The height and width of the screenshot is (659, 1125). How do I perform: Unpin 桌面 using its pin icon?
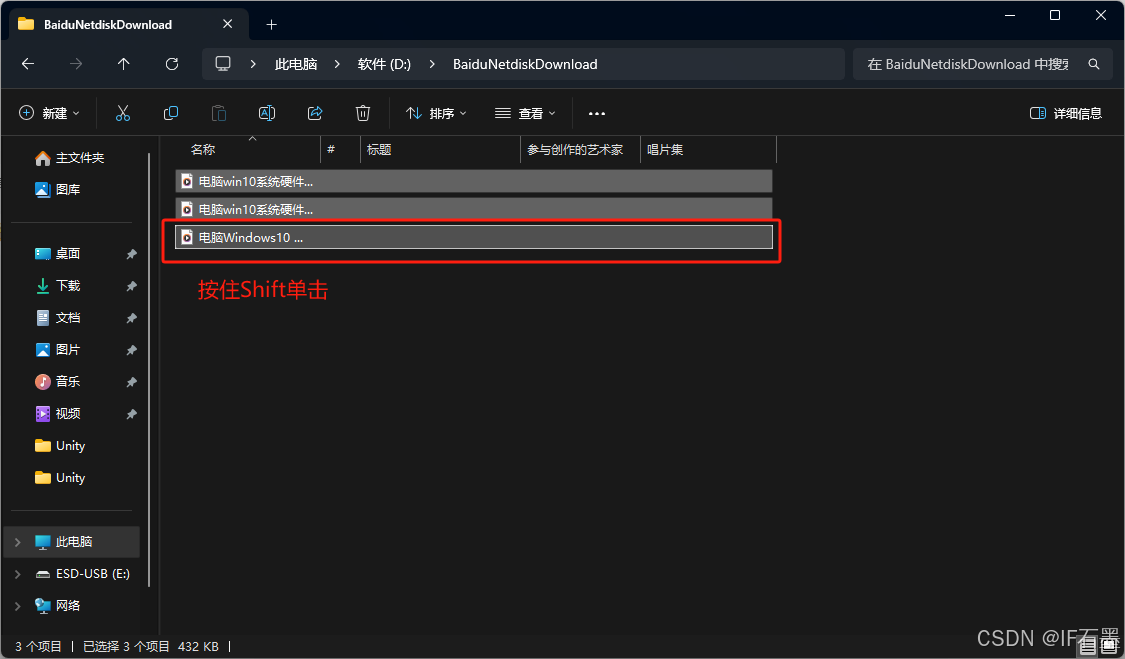coord(131,254)
